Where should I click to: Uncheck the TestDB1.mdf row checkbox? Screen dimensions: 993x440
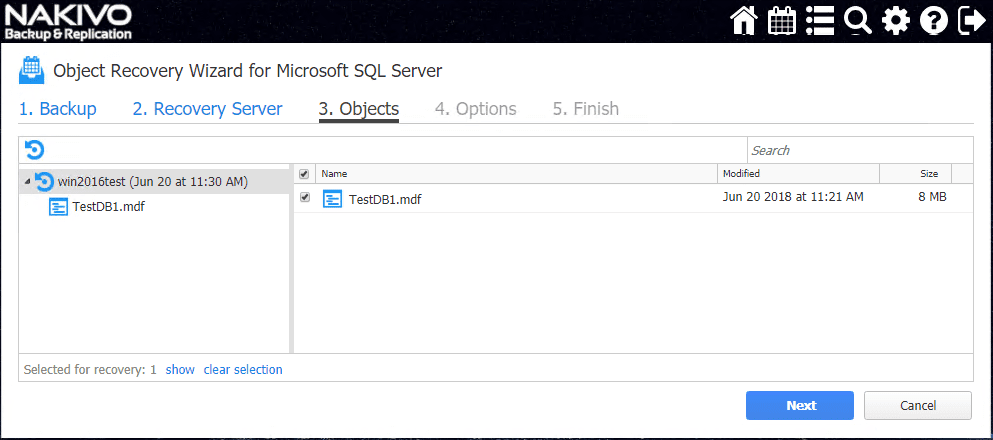304,198
